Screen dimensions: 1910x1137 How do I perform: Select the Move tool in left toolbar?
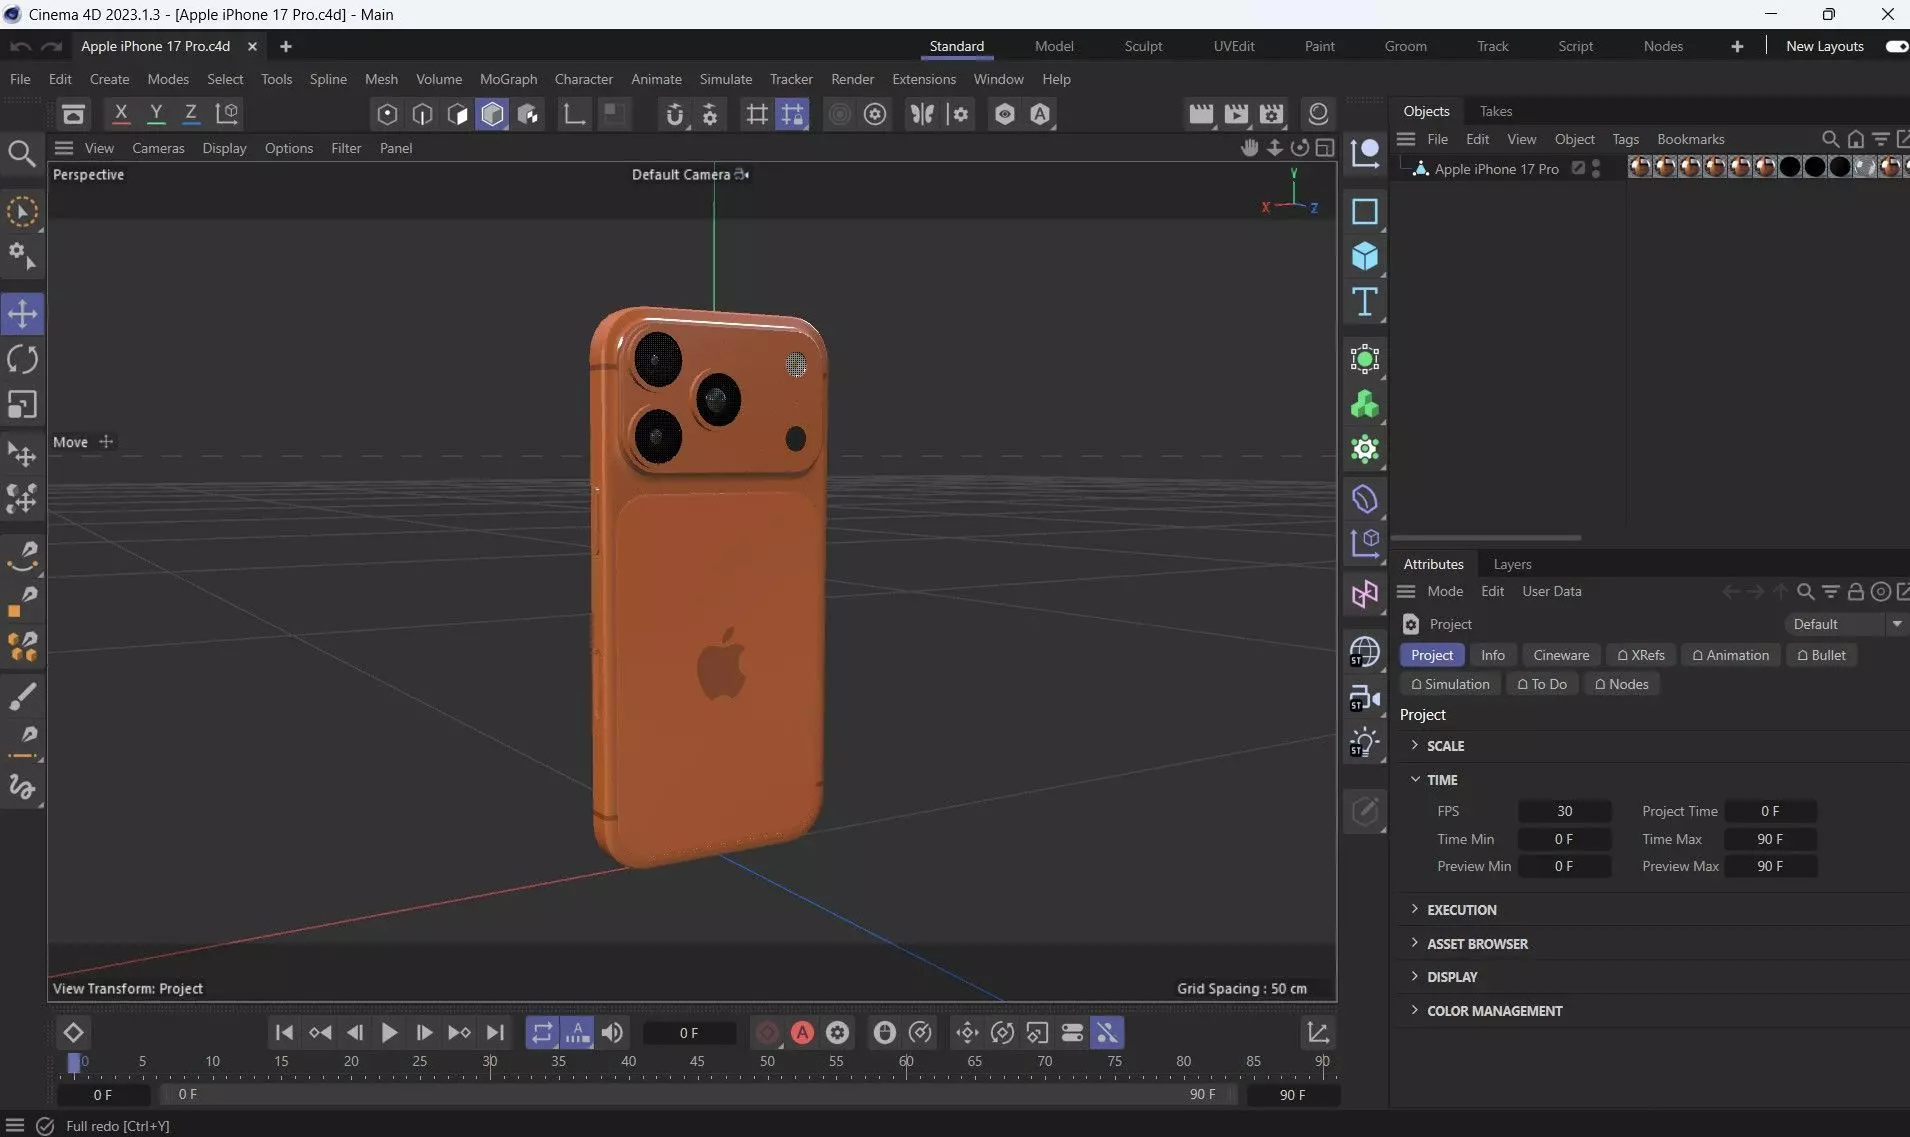[22, 314]
